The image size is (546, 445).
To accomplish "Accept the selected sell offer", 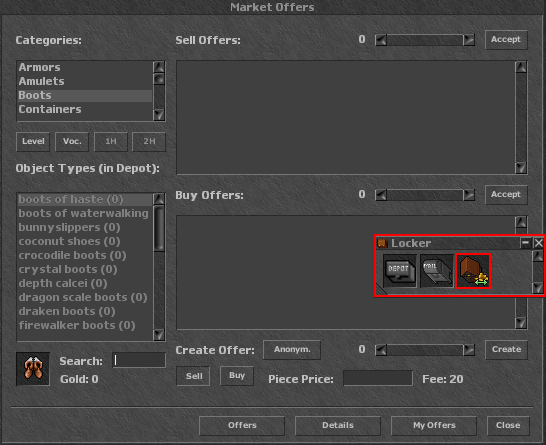I will (x=506, y=40).
